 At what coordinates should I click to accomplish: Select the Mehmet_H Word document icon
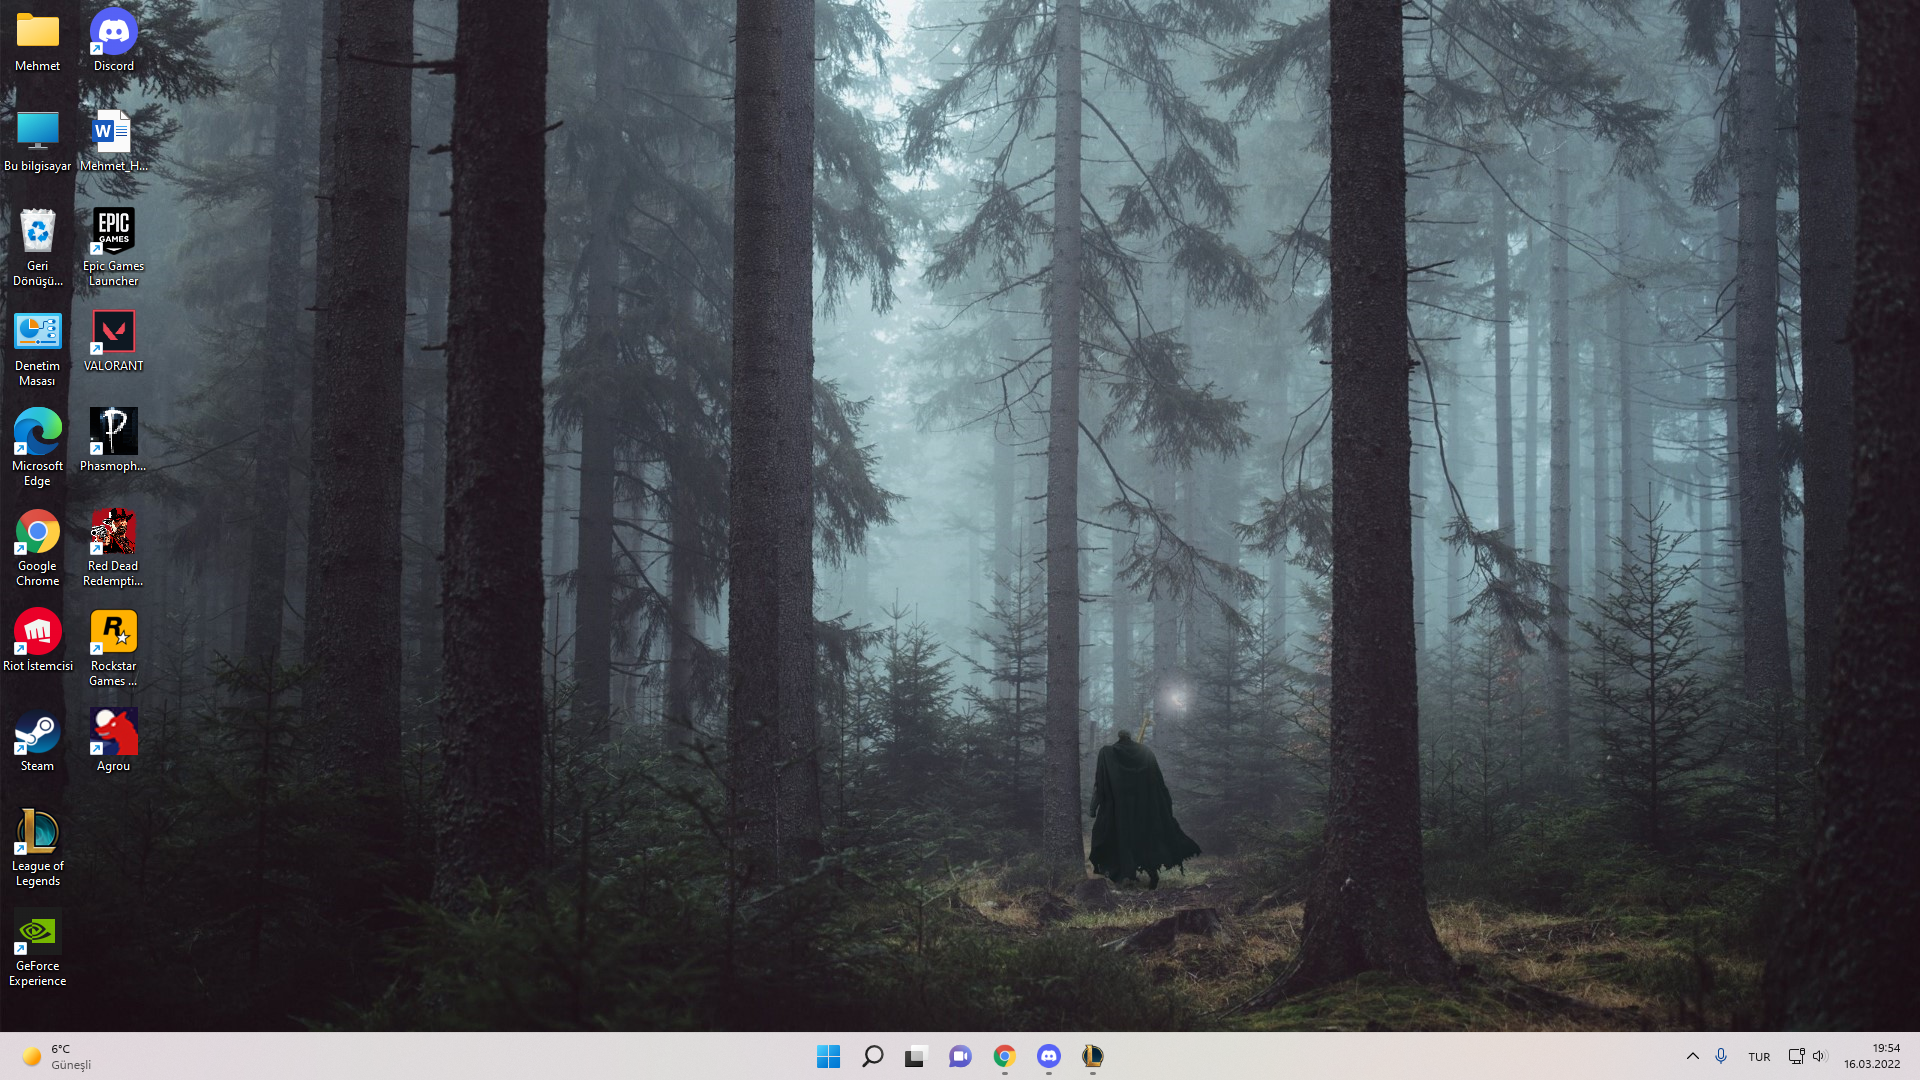(114, 142)
